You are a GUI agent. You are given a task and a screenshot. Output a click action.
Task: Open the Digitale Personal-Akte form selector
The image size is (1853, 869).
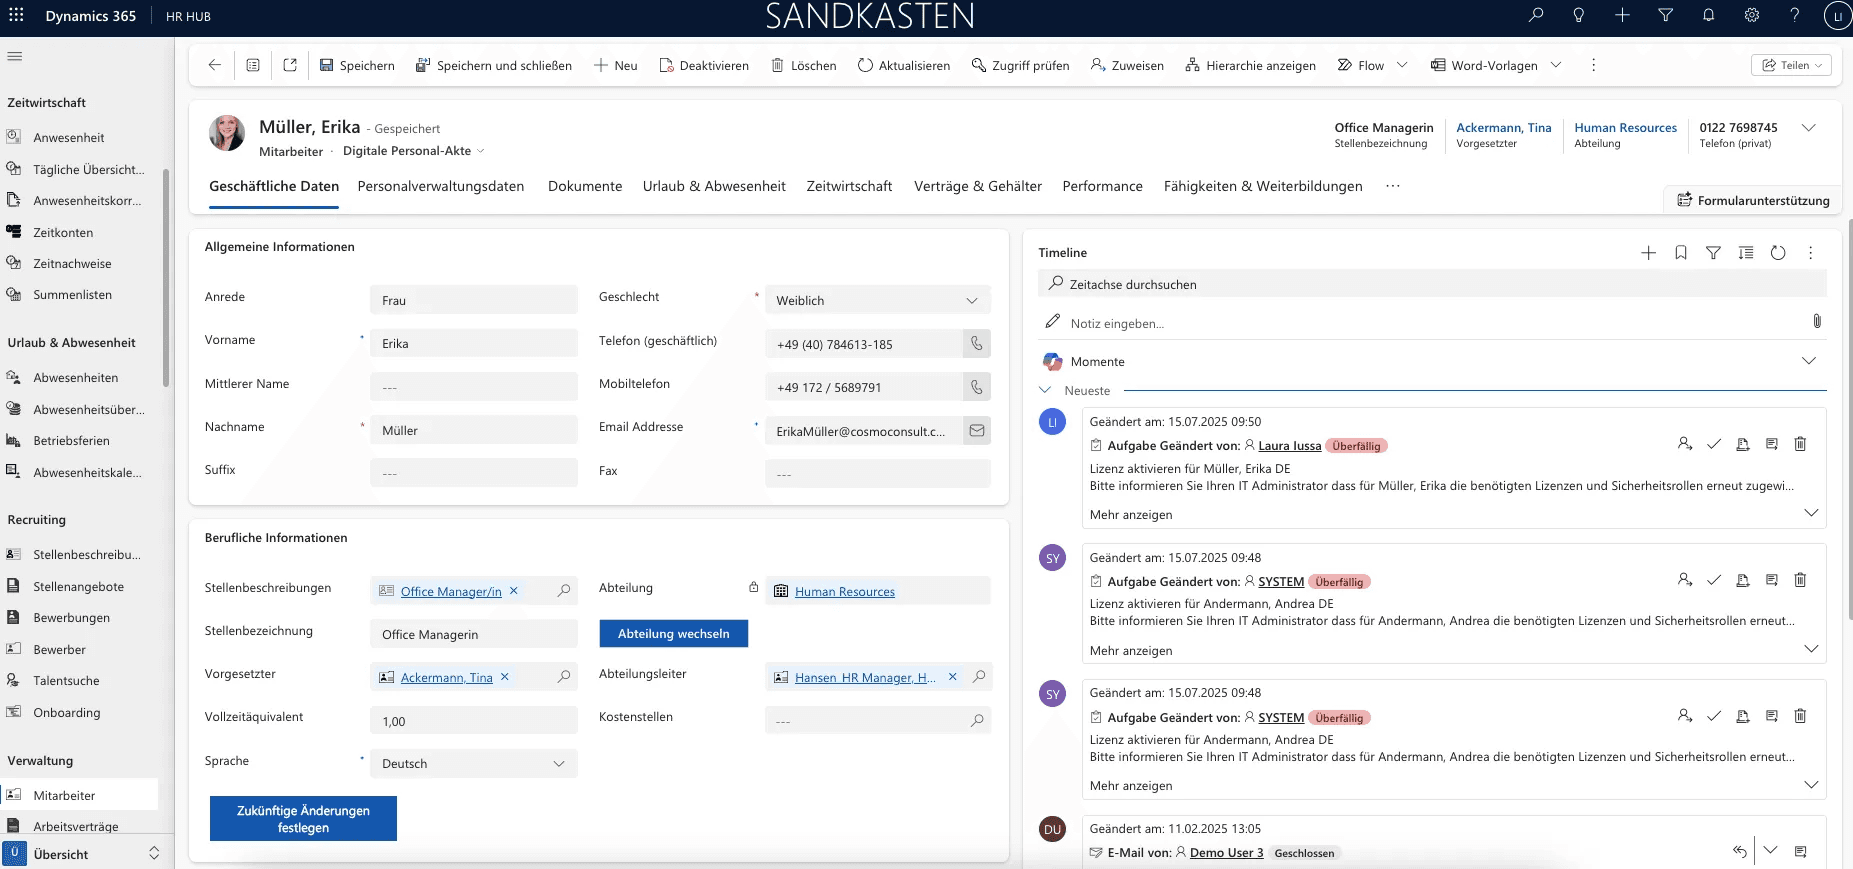[414, 151]
